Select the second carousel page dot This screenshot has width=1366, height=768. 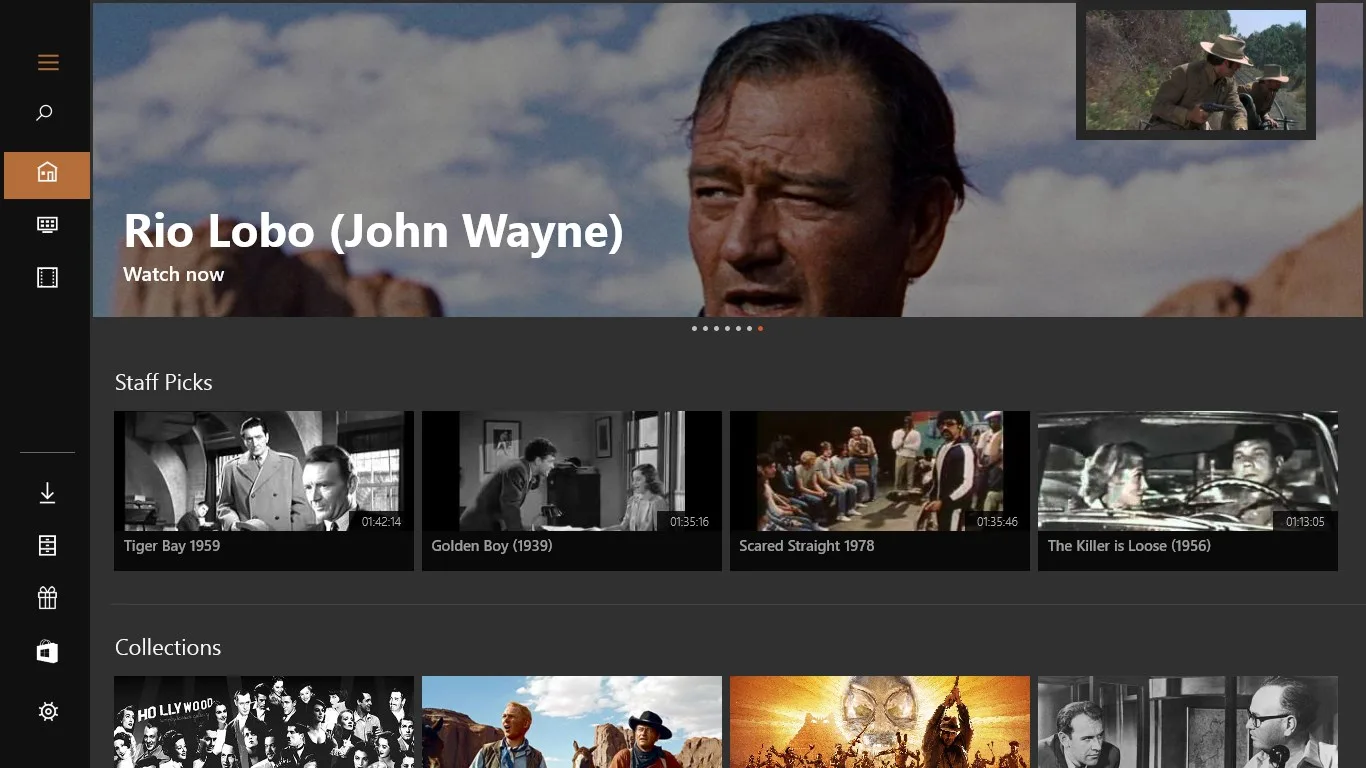705,328
